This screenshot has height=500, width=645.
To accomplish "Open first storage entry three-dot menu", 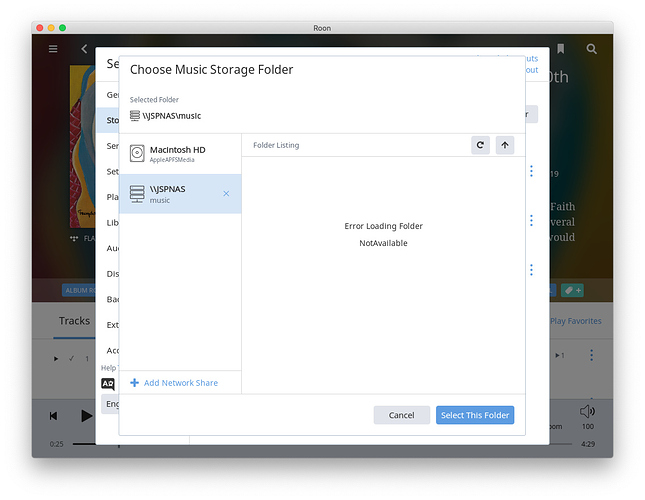I will click(x=531, y=171).
